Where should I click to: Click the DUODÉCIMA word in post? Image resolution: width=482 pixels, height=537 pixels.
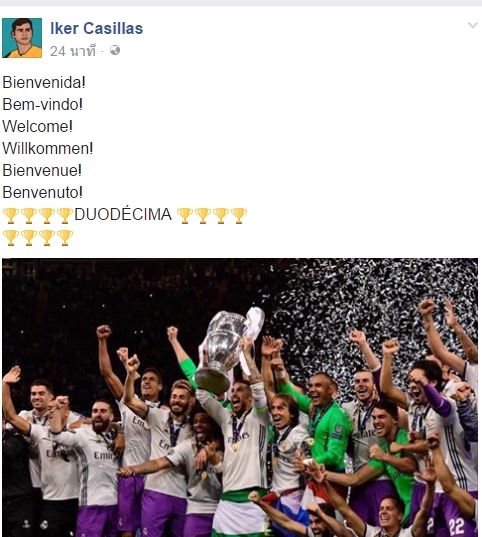[123, 214]
